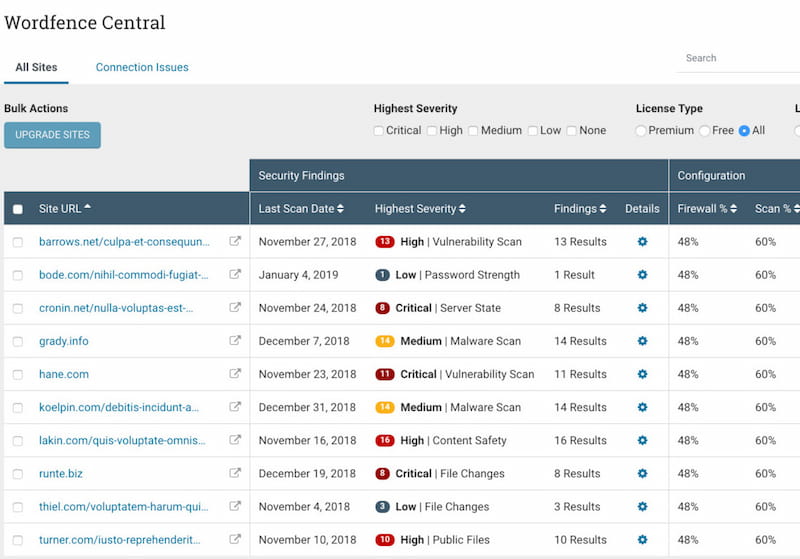Click the 13 High severity badge
800x559 pixels.
point(385,241)
